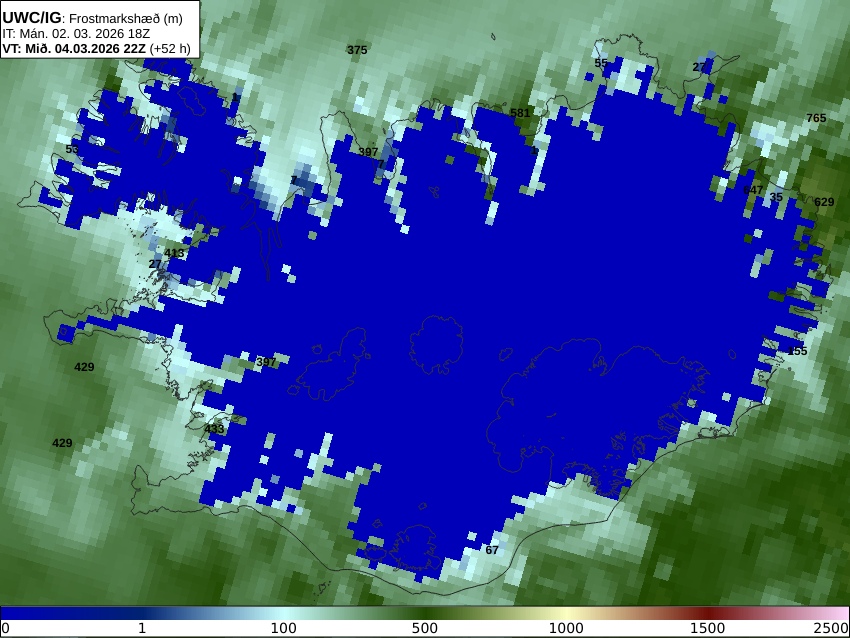
Task: Click the 413 value label
Action: click(x=174, y=253)
